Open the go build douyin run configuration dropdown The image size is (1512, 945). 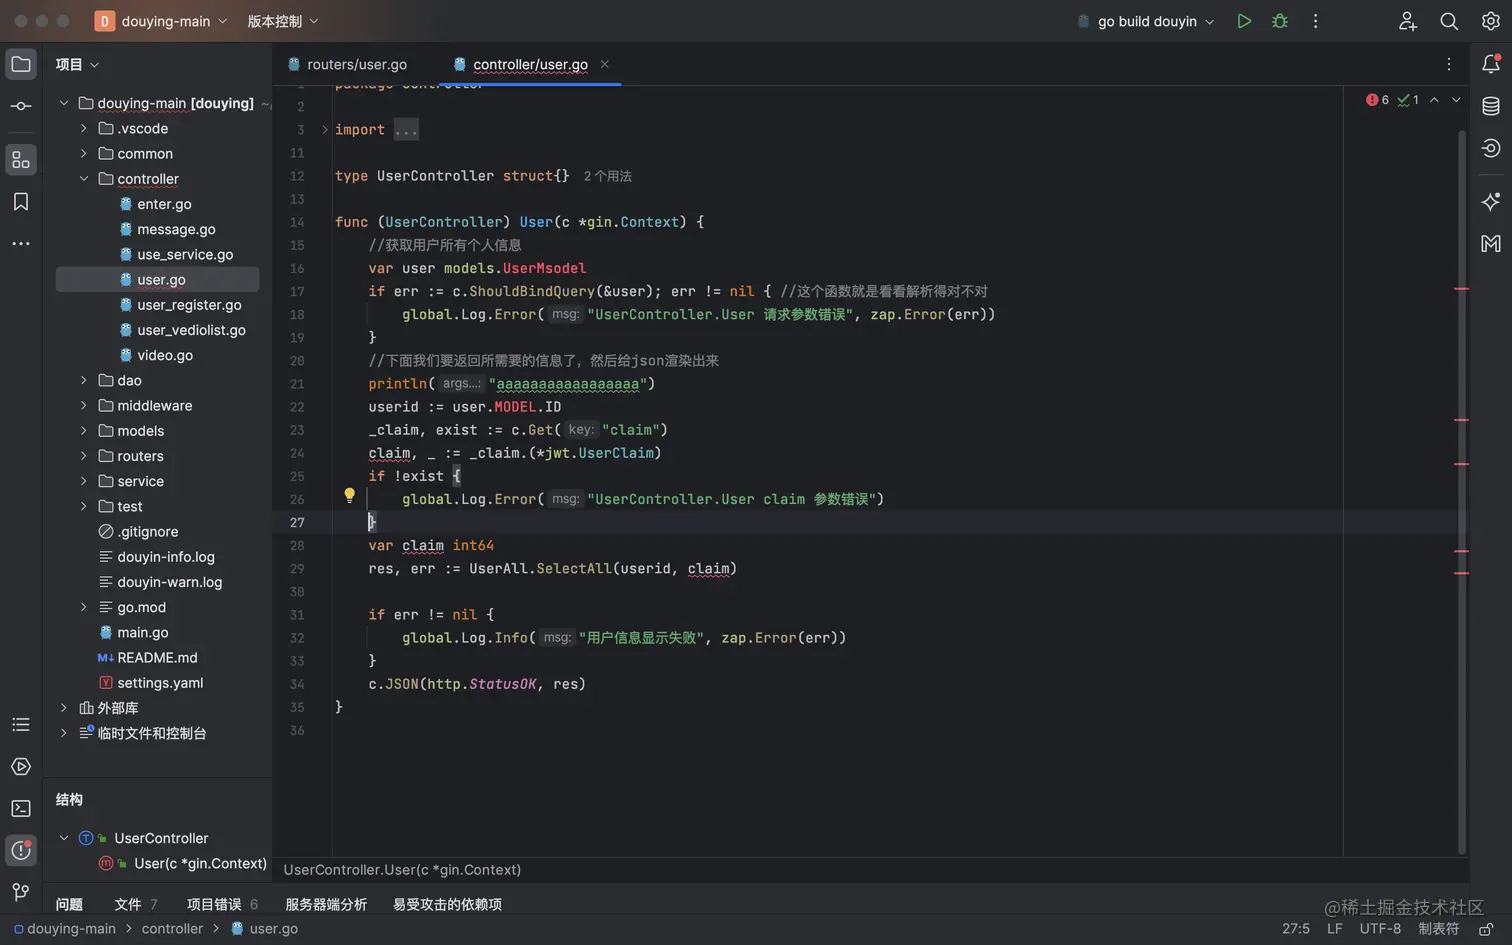pos(1146,21)
